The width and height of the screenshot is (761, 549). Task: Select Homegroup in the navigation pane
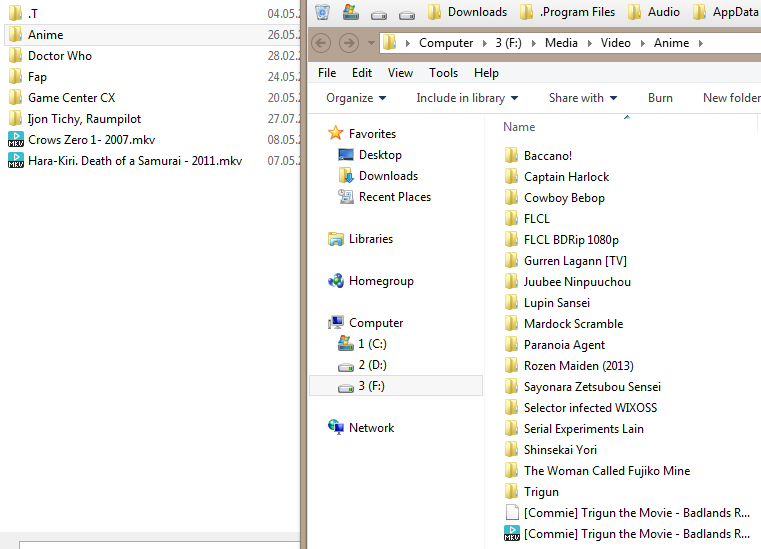point(371,281)
